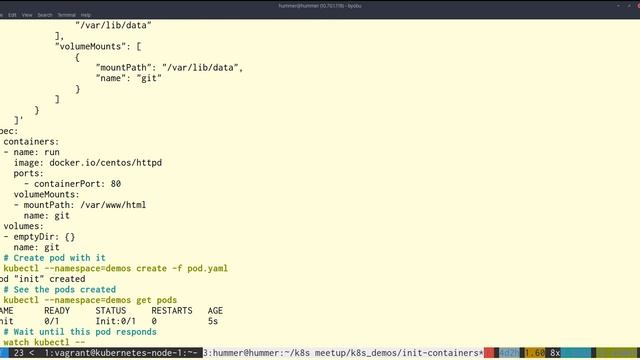Click the '5s' age value
640x360 pixels.
click(x=213, y=321)
